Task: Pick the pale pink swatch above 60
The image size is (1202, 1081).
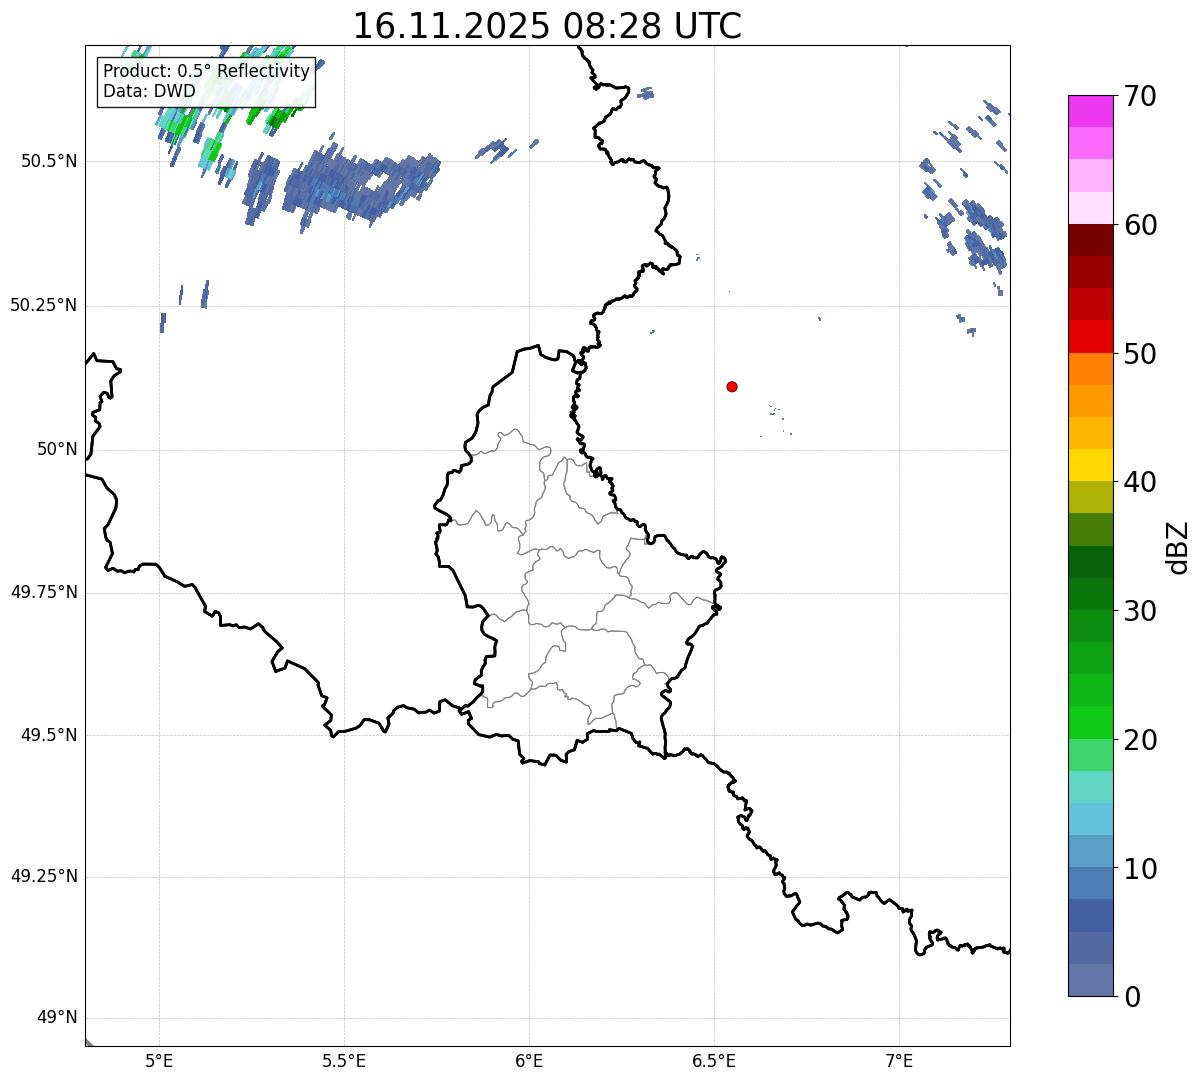Action: click(x=1091, y=208)
